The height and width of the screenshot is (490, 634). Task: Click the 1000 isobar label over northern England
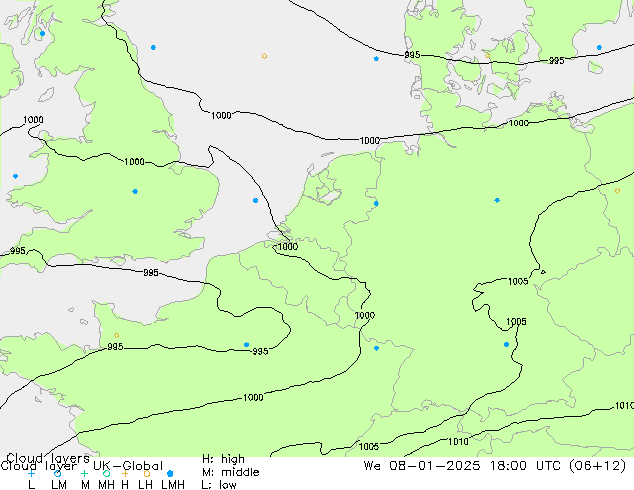pos(134,162)
